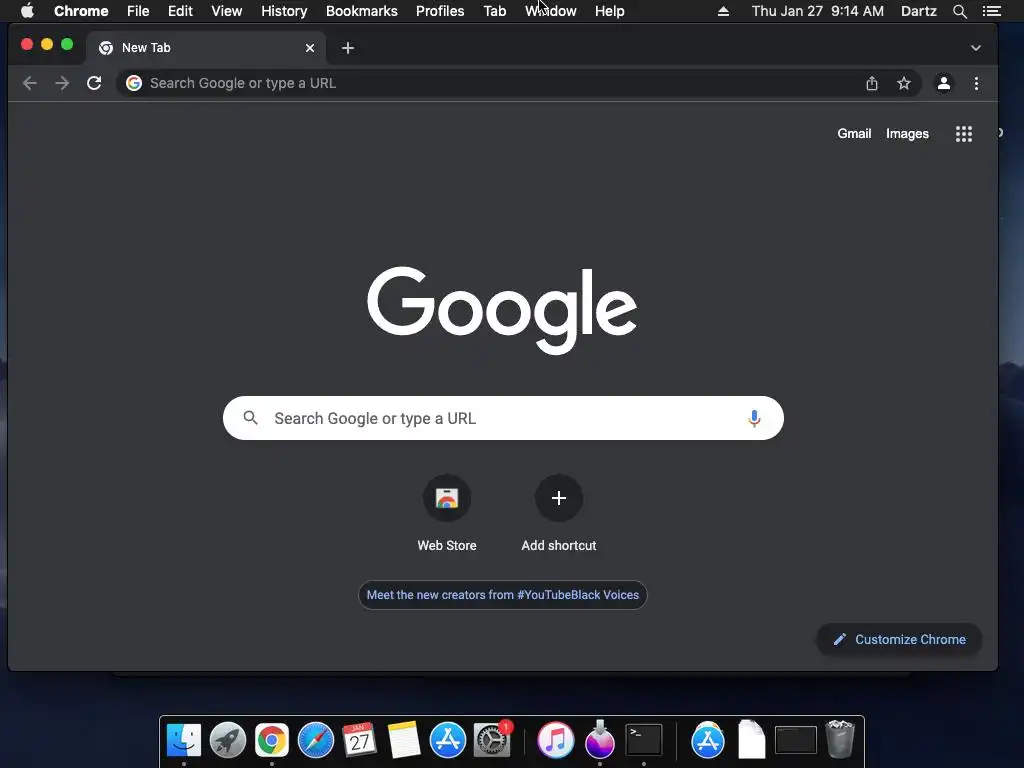This screenshot has width=1024, height=768.
Task: Open the Images link
Action: click(907, 133)
